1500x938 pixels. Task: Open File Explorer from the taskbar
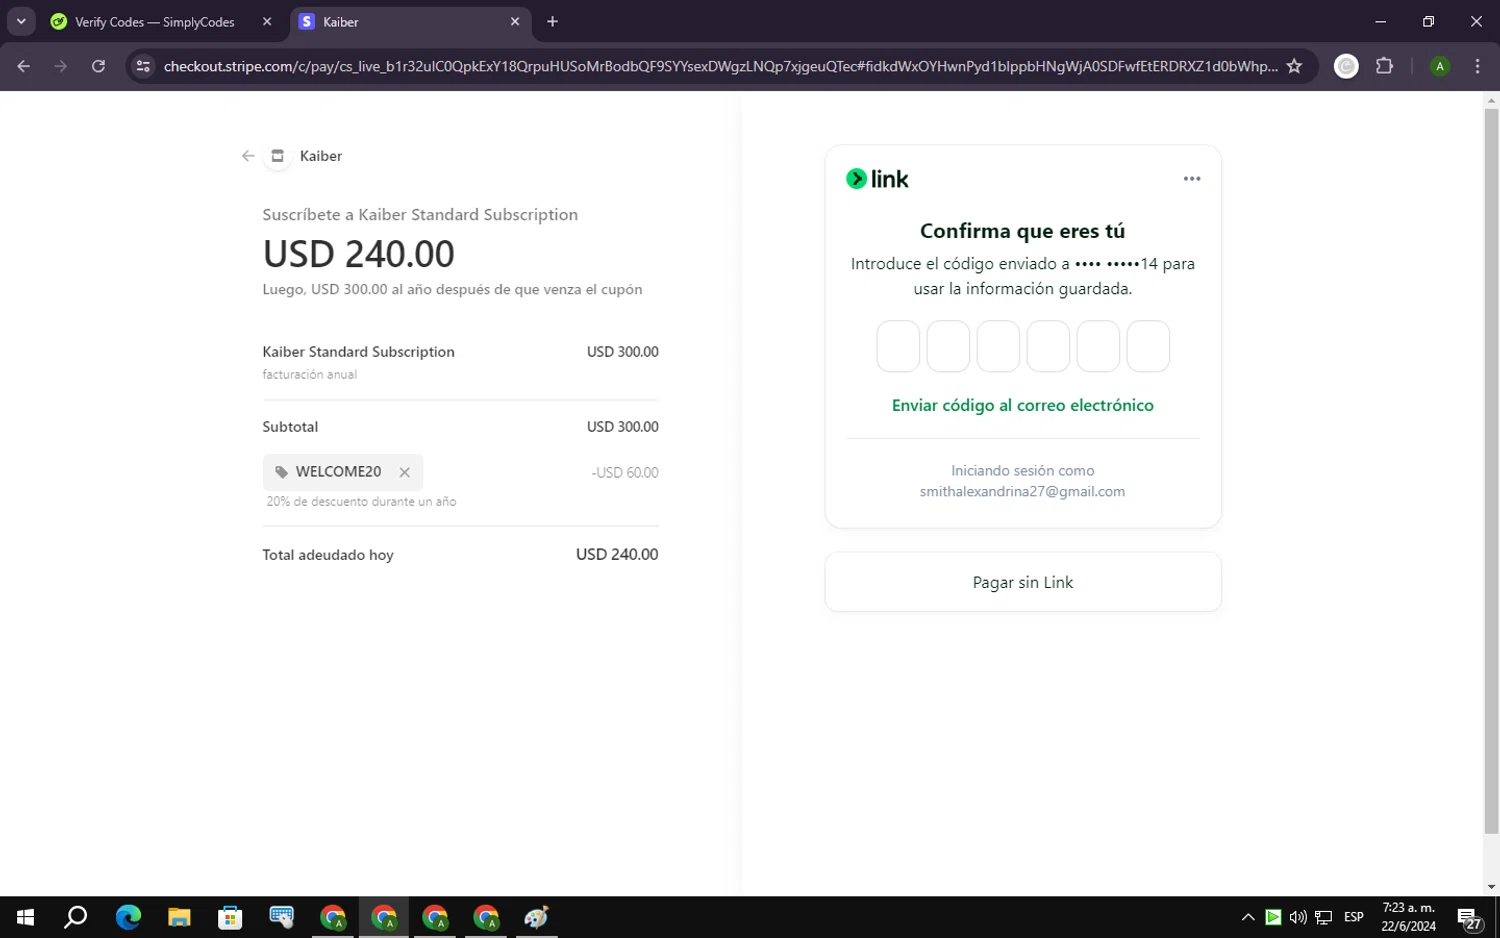click(x=179, y=917)
